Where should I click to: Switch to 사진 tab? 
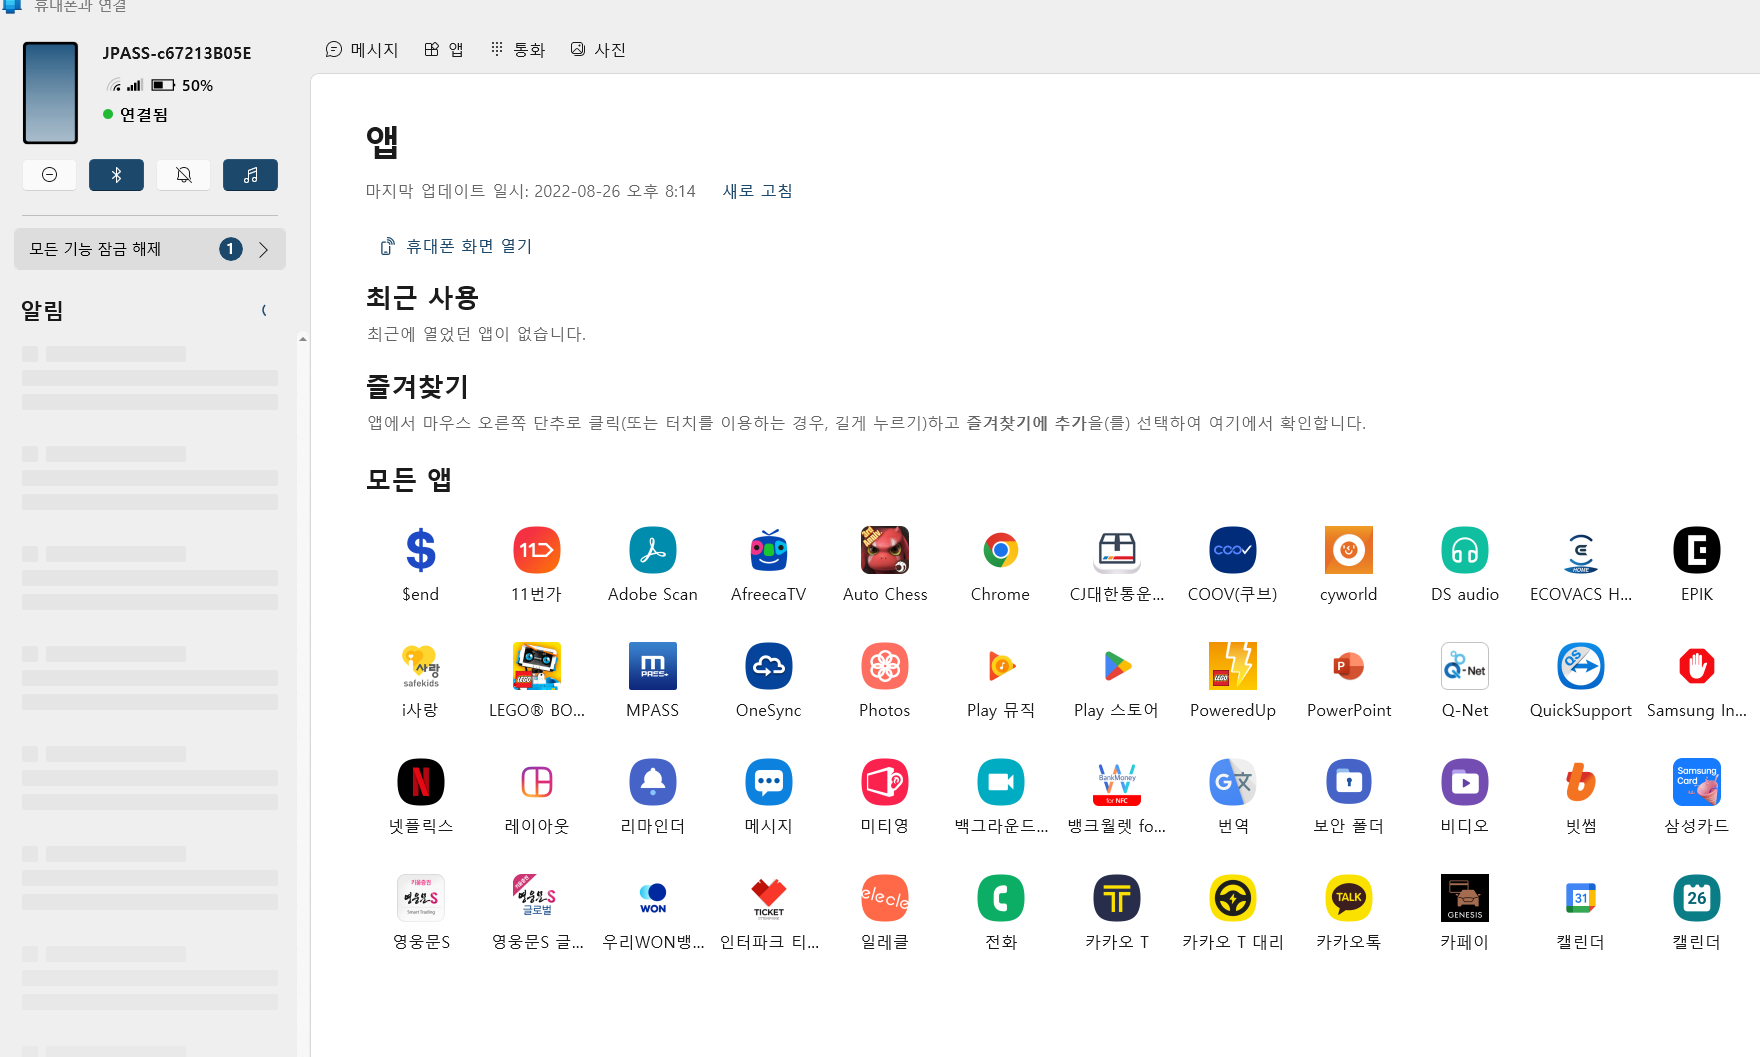pyautogui.click(x=598, y=50)
